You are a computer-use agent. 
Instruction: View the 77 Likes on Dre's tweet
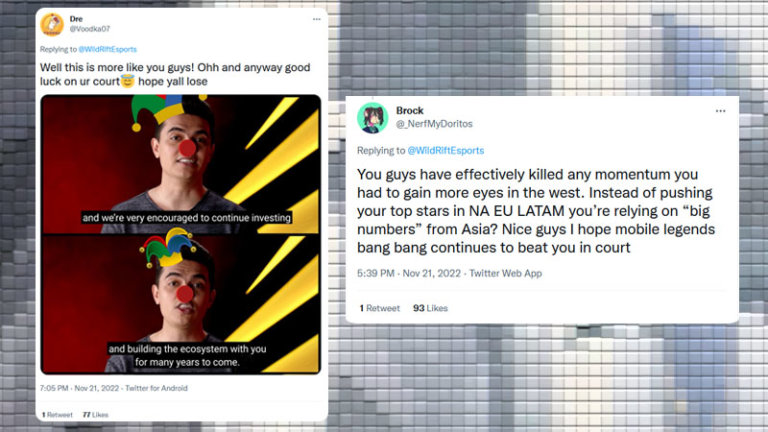(x=95, y=414)
